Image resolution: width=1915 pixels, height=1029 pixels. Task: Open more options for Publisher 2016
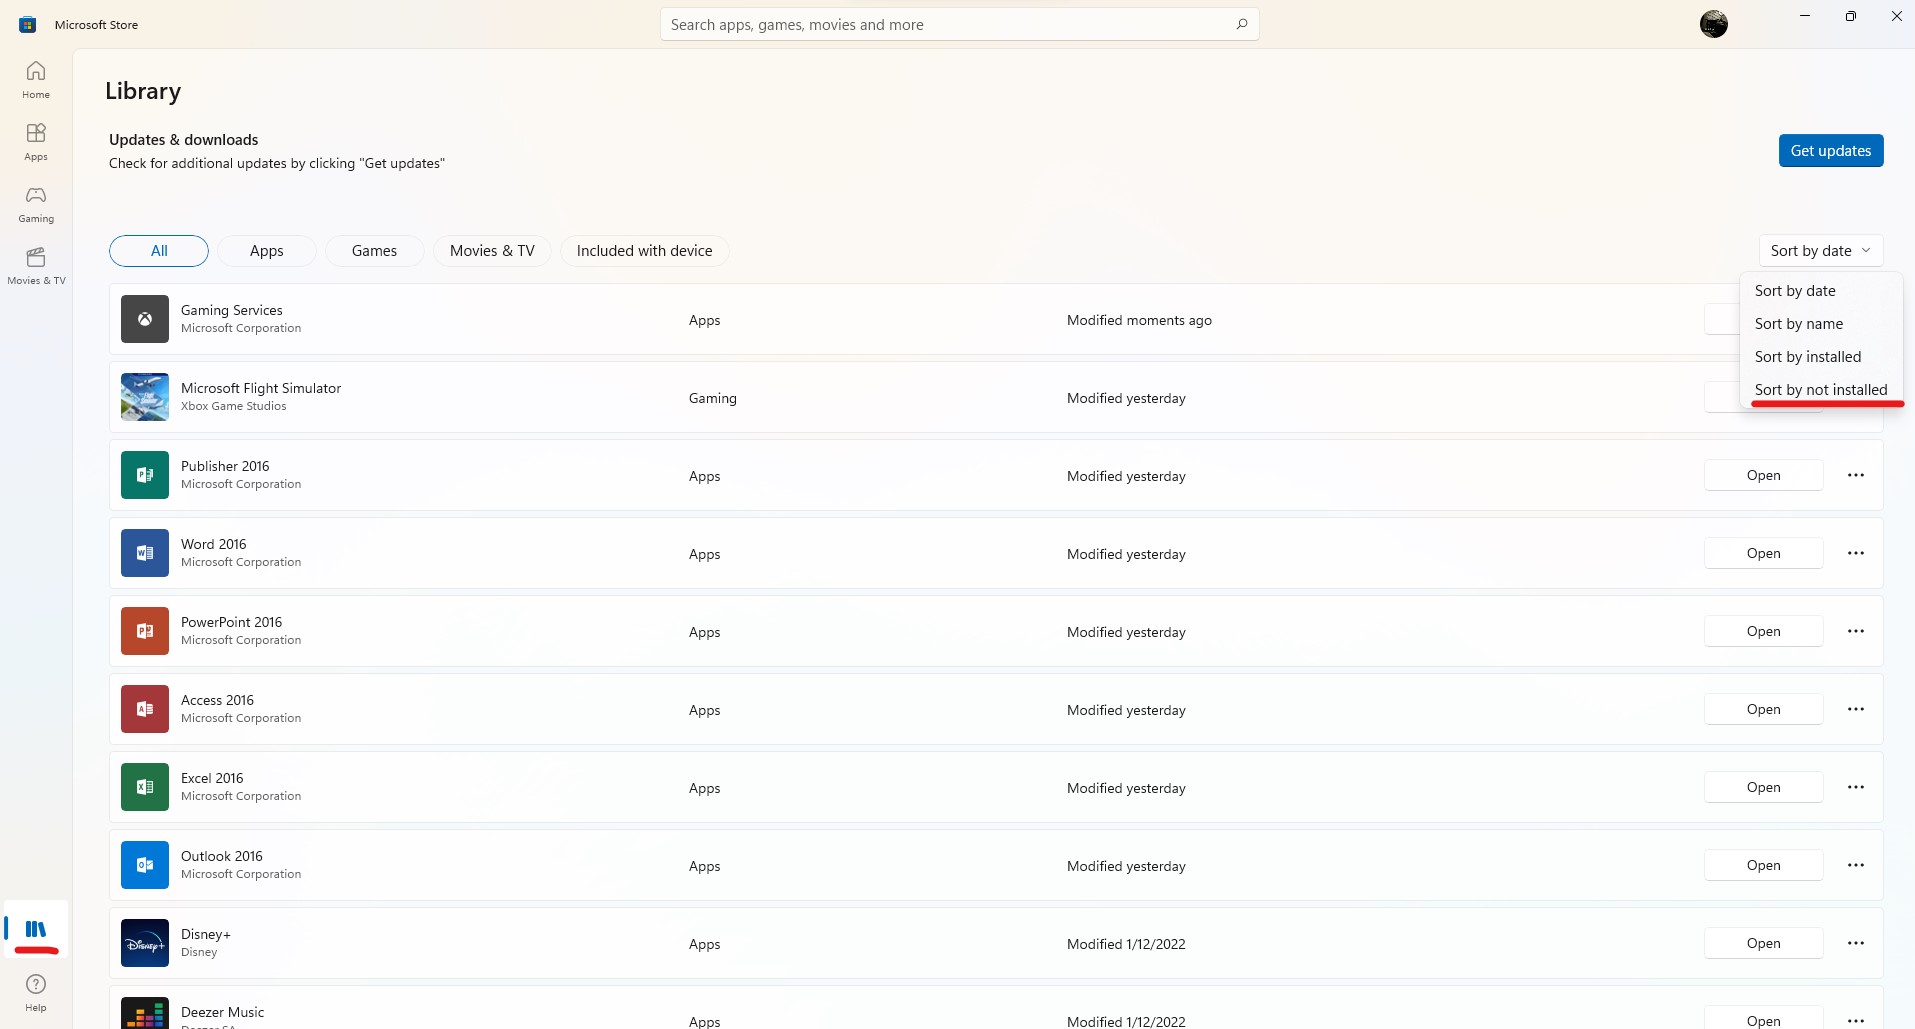point(1856,475)
